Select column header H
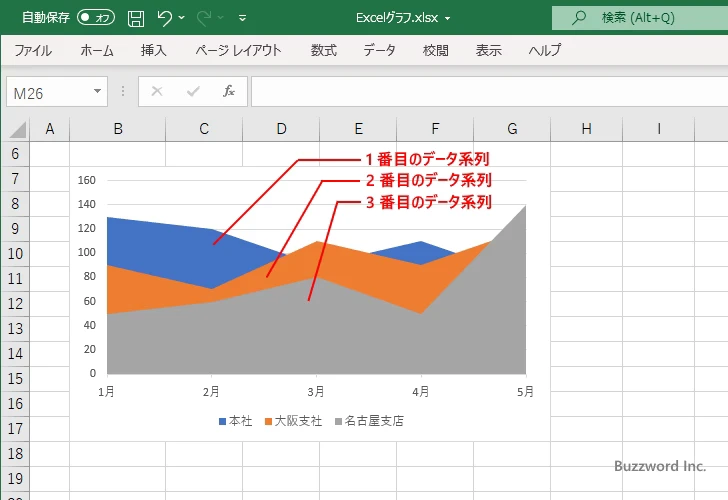 (586, 128)
